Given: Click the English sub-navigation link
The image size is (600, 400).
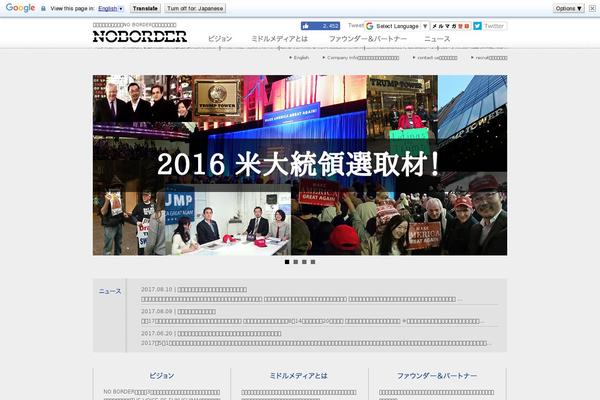Looking at the screenshot, I should [299, 57].
